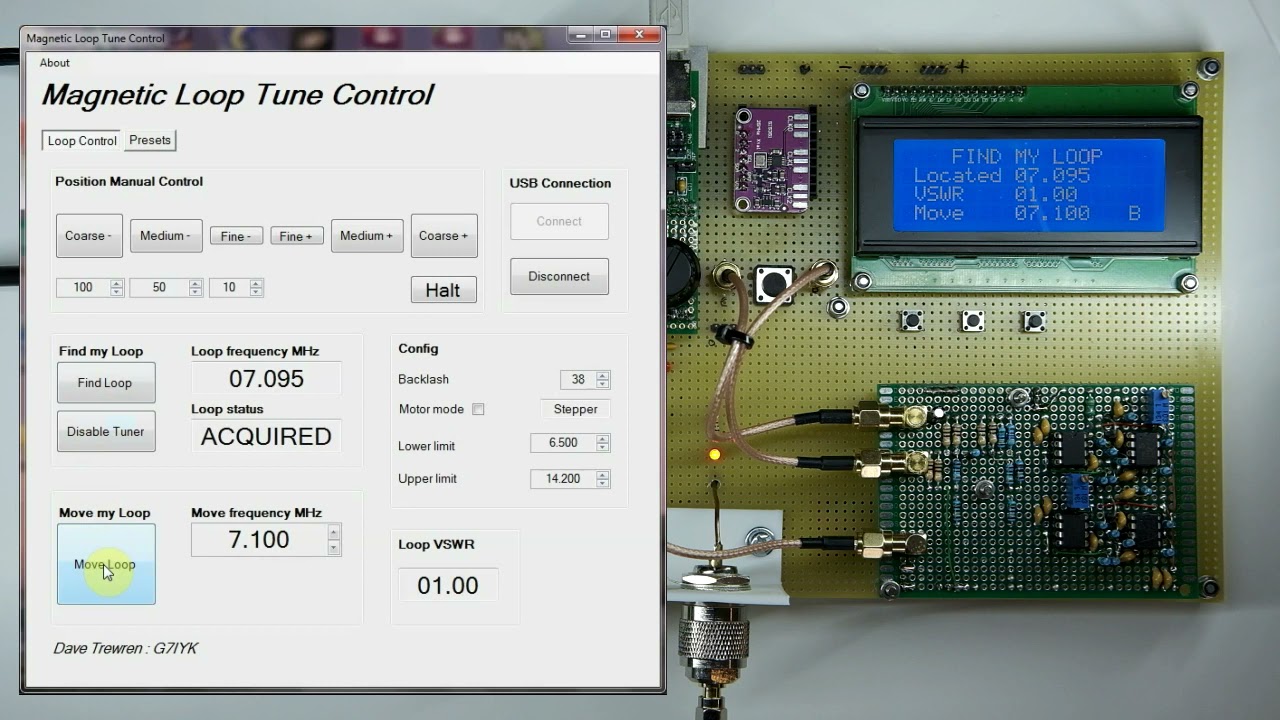Click the Fine - button

tap(237, 236)
